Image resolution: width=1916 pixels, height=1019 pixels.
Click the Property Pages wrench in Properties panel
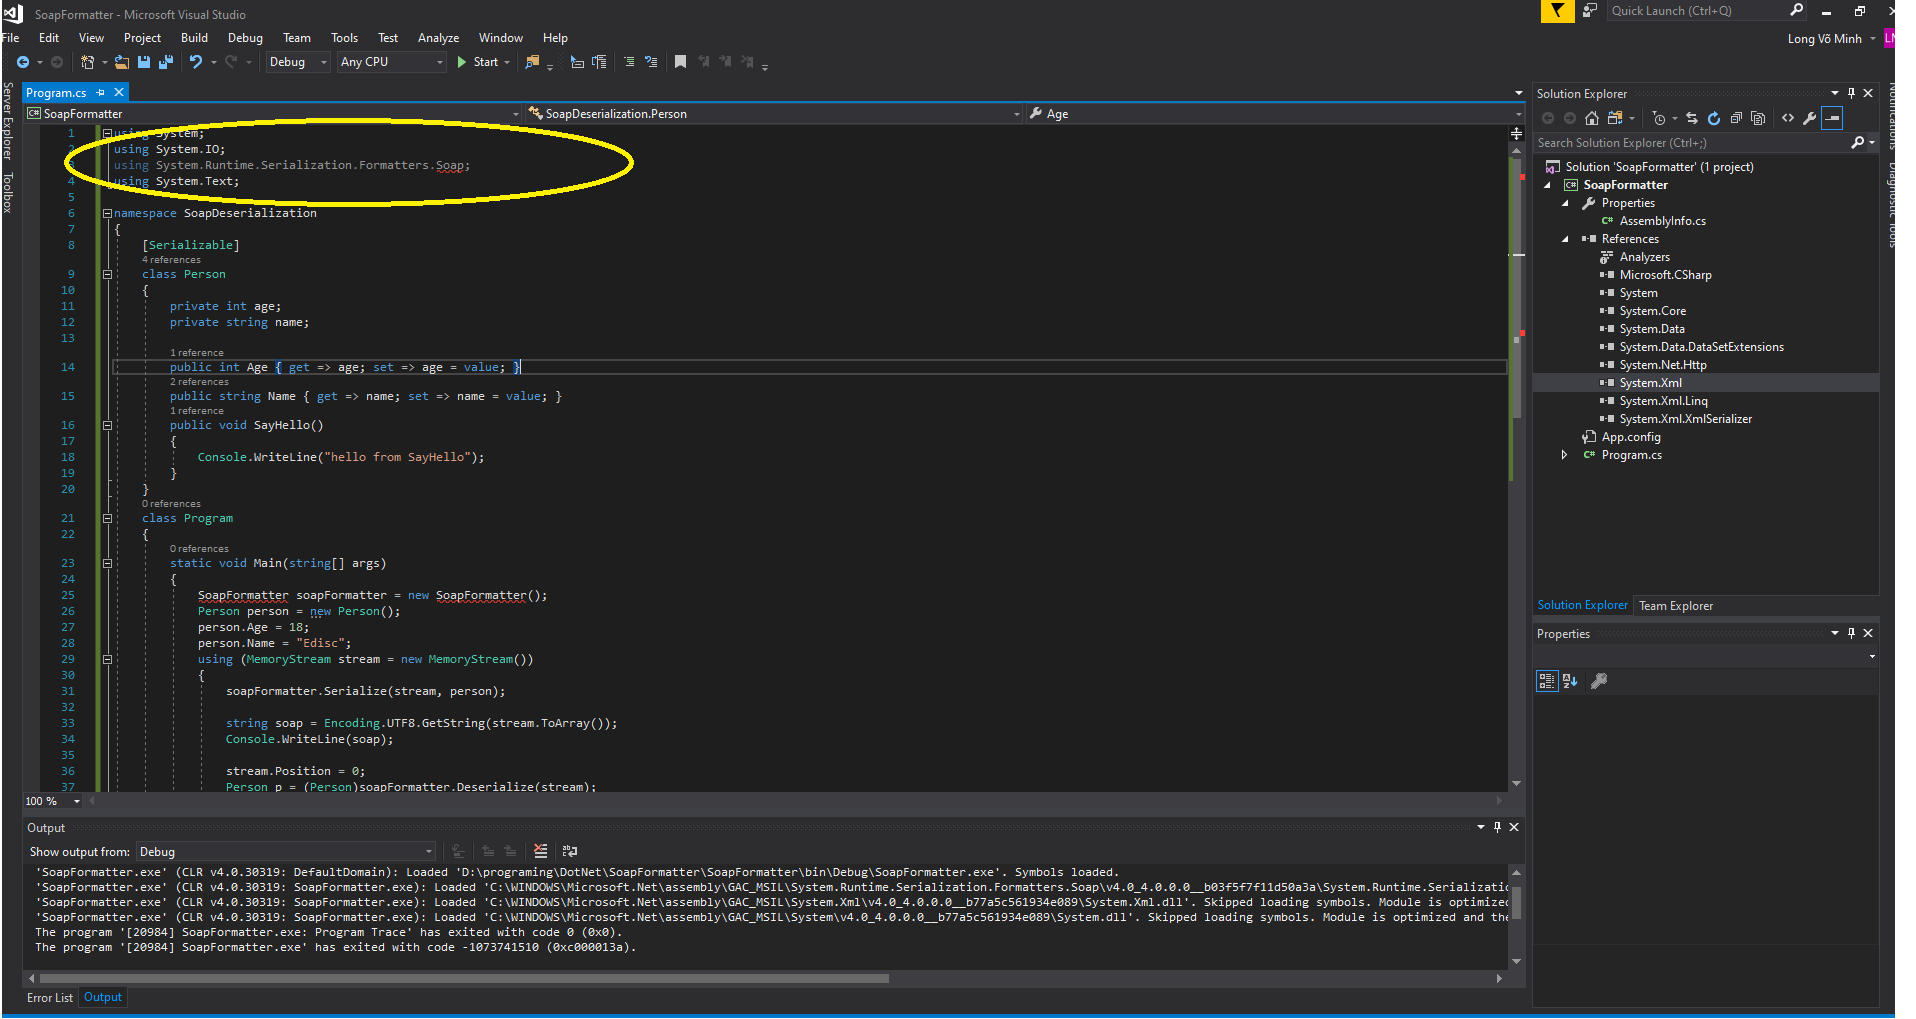[x=1599, y=681]
